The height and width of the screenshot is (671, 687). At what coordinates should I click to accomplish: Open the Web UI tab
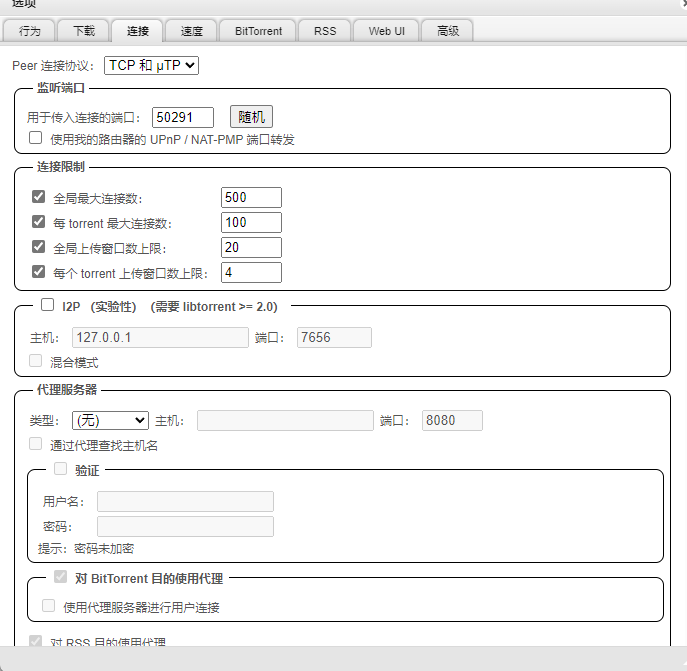click(x=386, y=31)
